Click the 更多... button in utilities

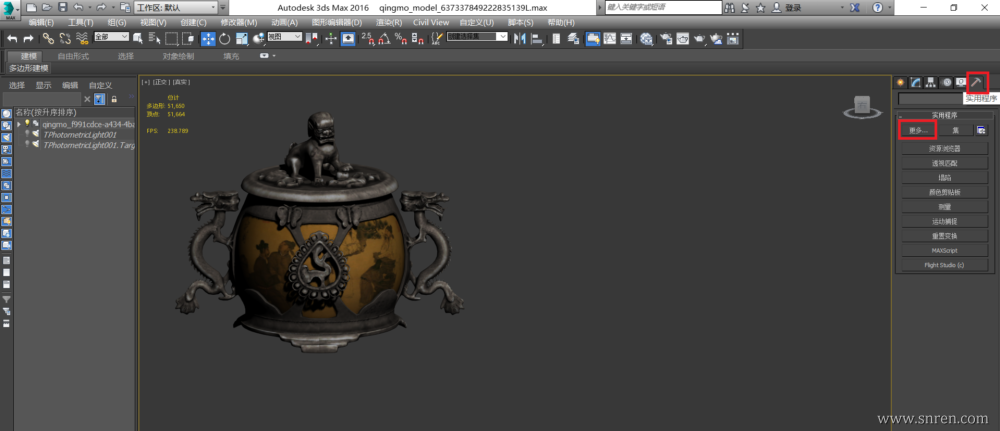click(x=917, y=130)
